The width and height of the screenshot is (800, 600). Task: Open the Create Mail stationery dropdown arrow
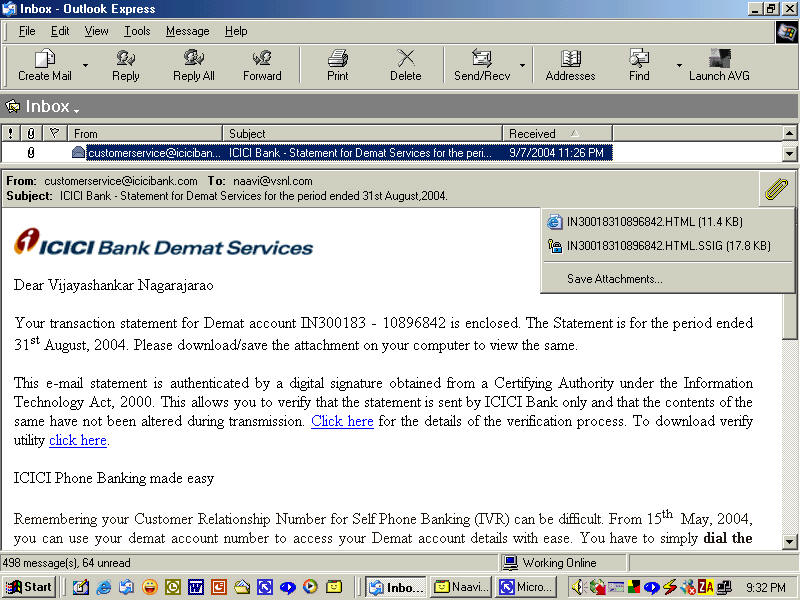coord(85,65)
